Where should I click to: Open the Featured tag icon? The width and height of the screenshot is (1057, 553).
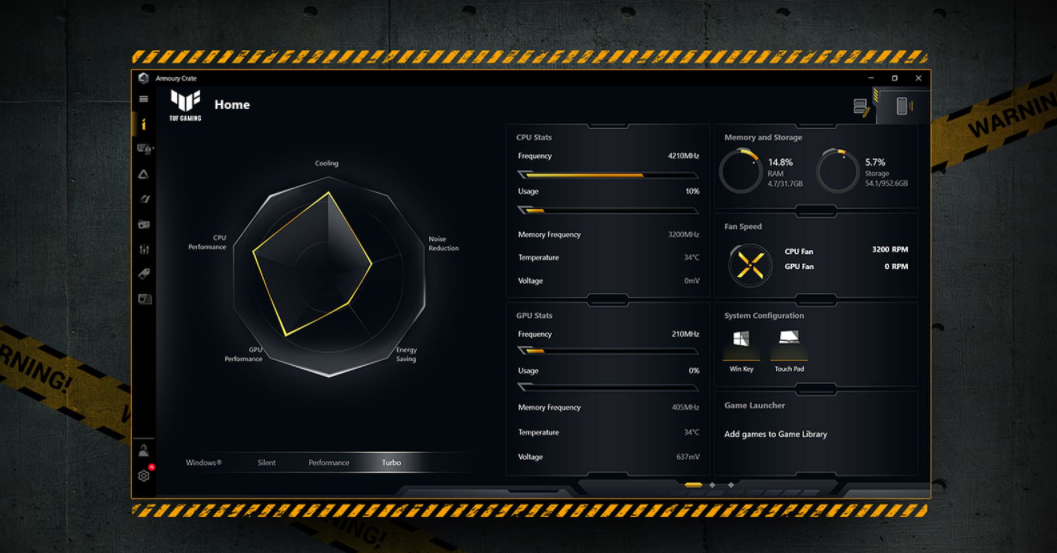(144, 274)
